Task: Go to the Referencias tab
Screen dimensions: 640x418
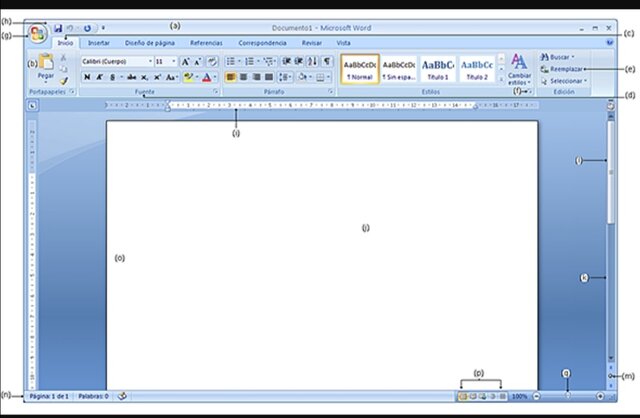Action: point(206,43)
